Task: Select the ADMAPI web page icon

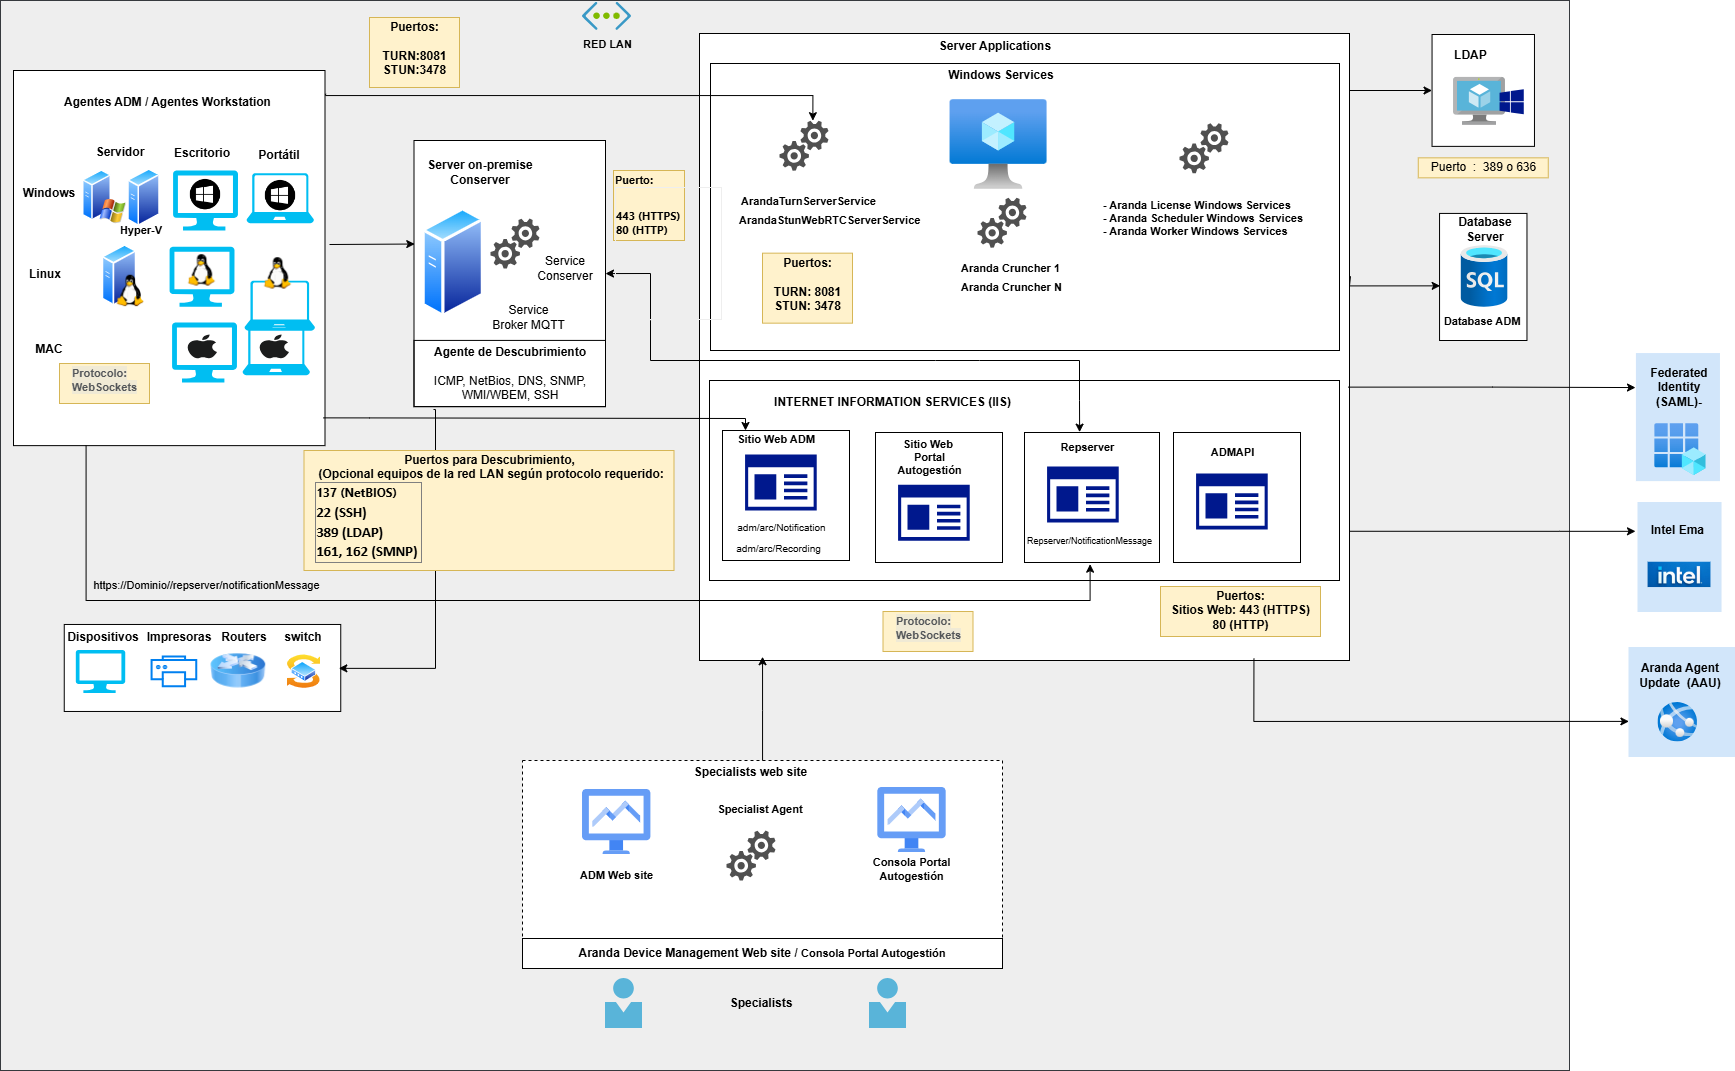Action: coord(1231,501)
